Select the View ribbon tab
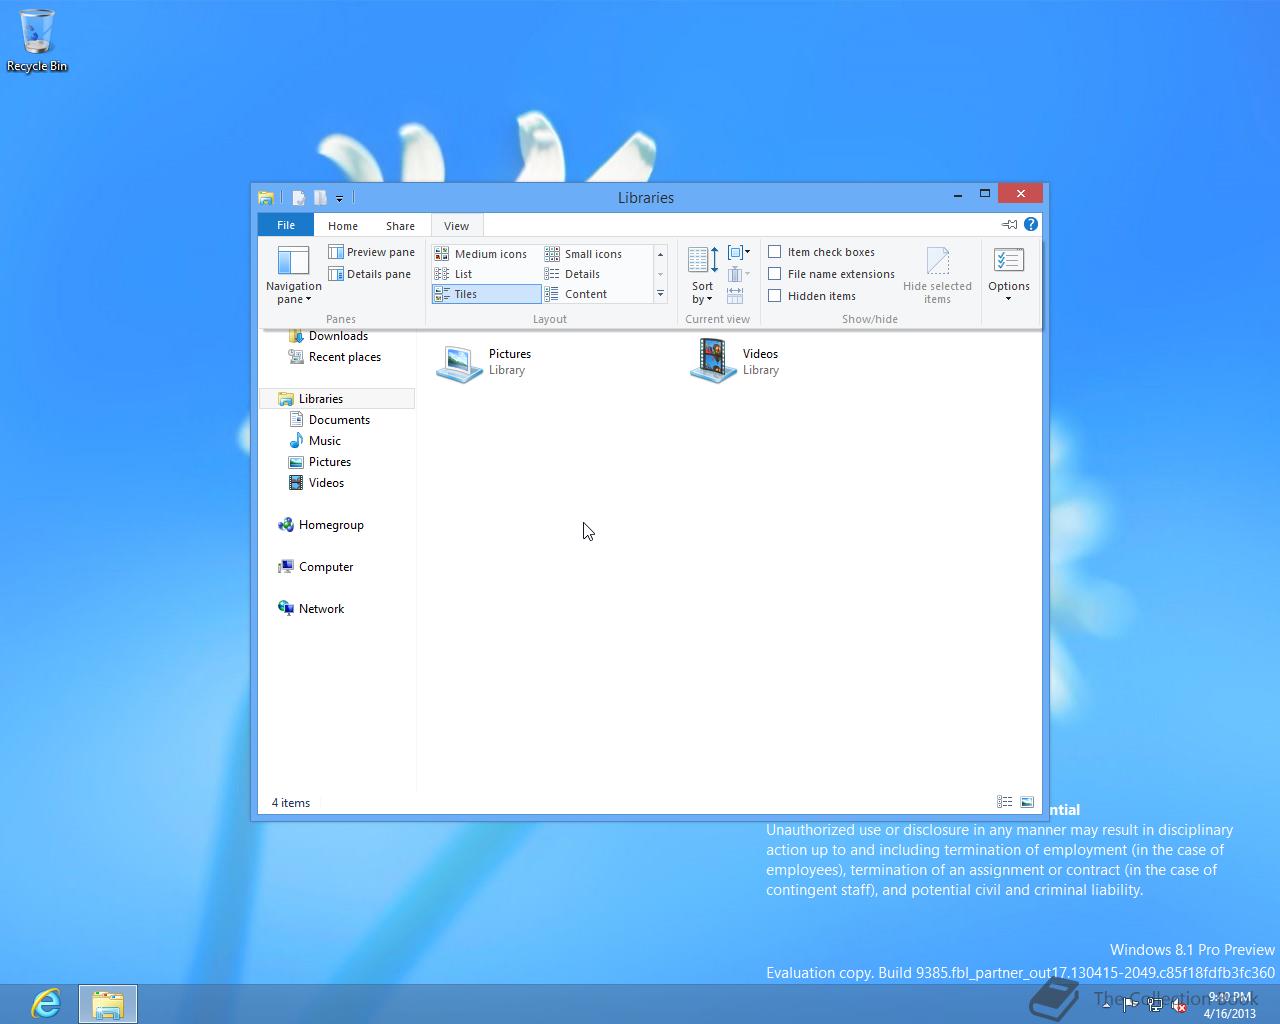Screen dimensions: 1280x1024 coord(456,226)
